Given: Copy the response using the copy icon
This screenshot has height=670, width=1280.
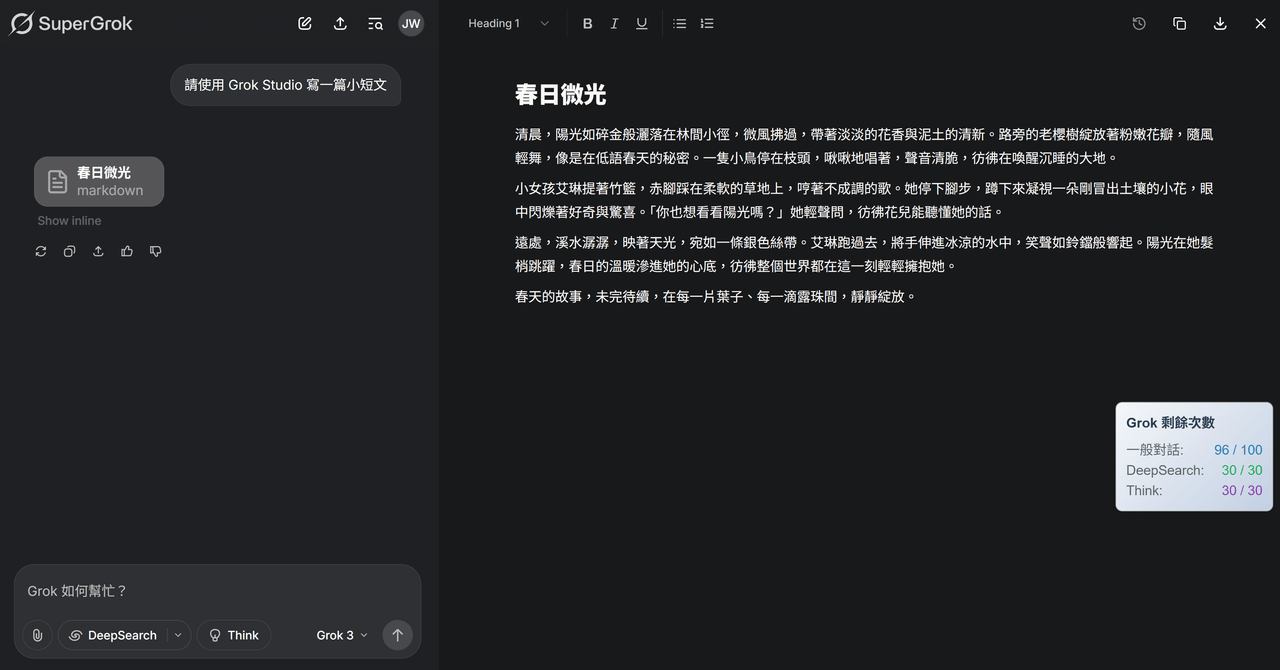Looking at the screenshot, I should 69,251.
